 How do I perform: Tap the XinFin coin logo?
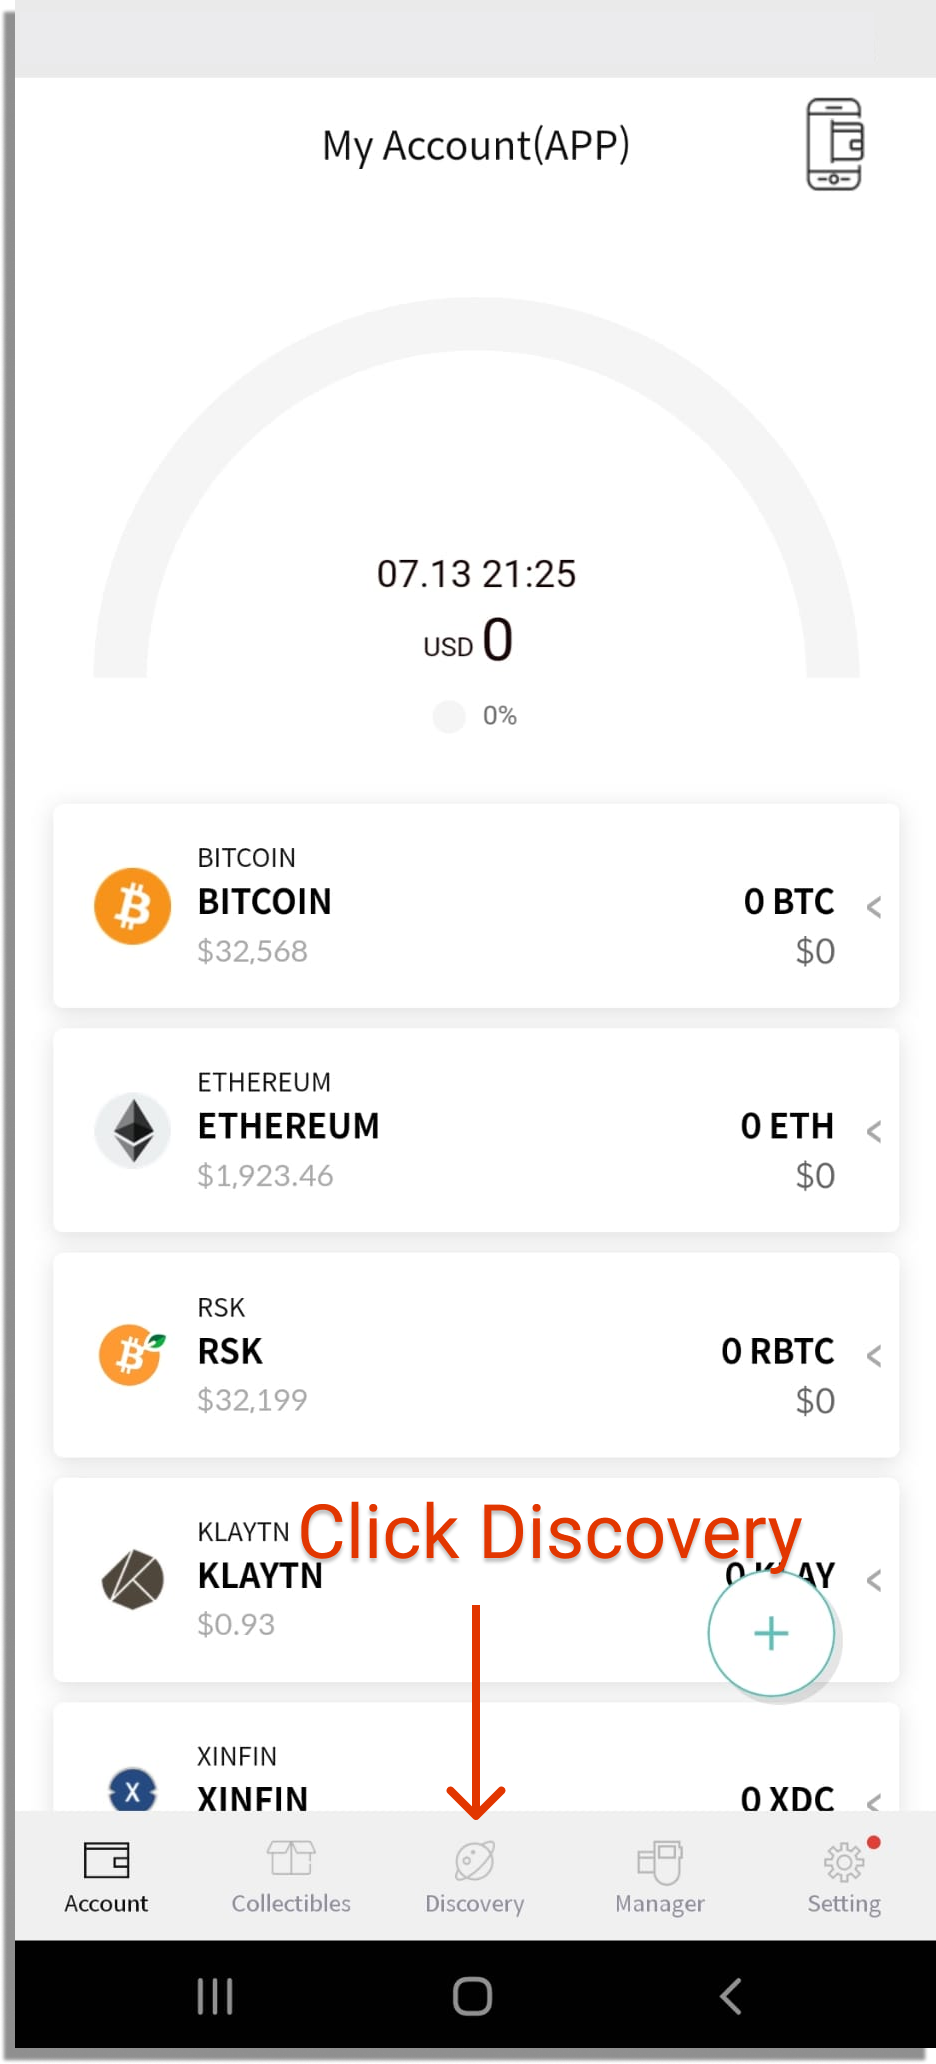point(132,1790)
